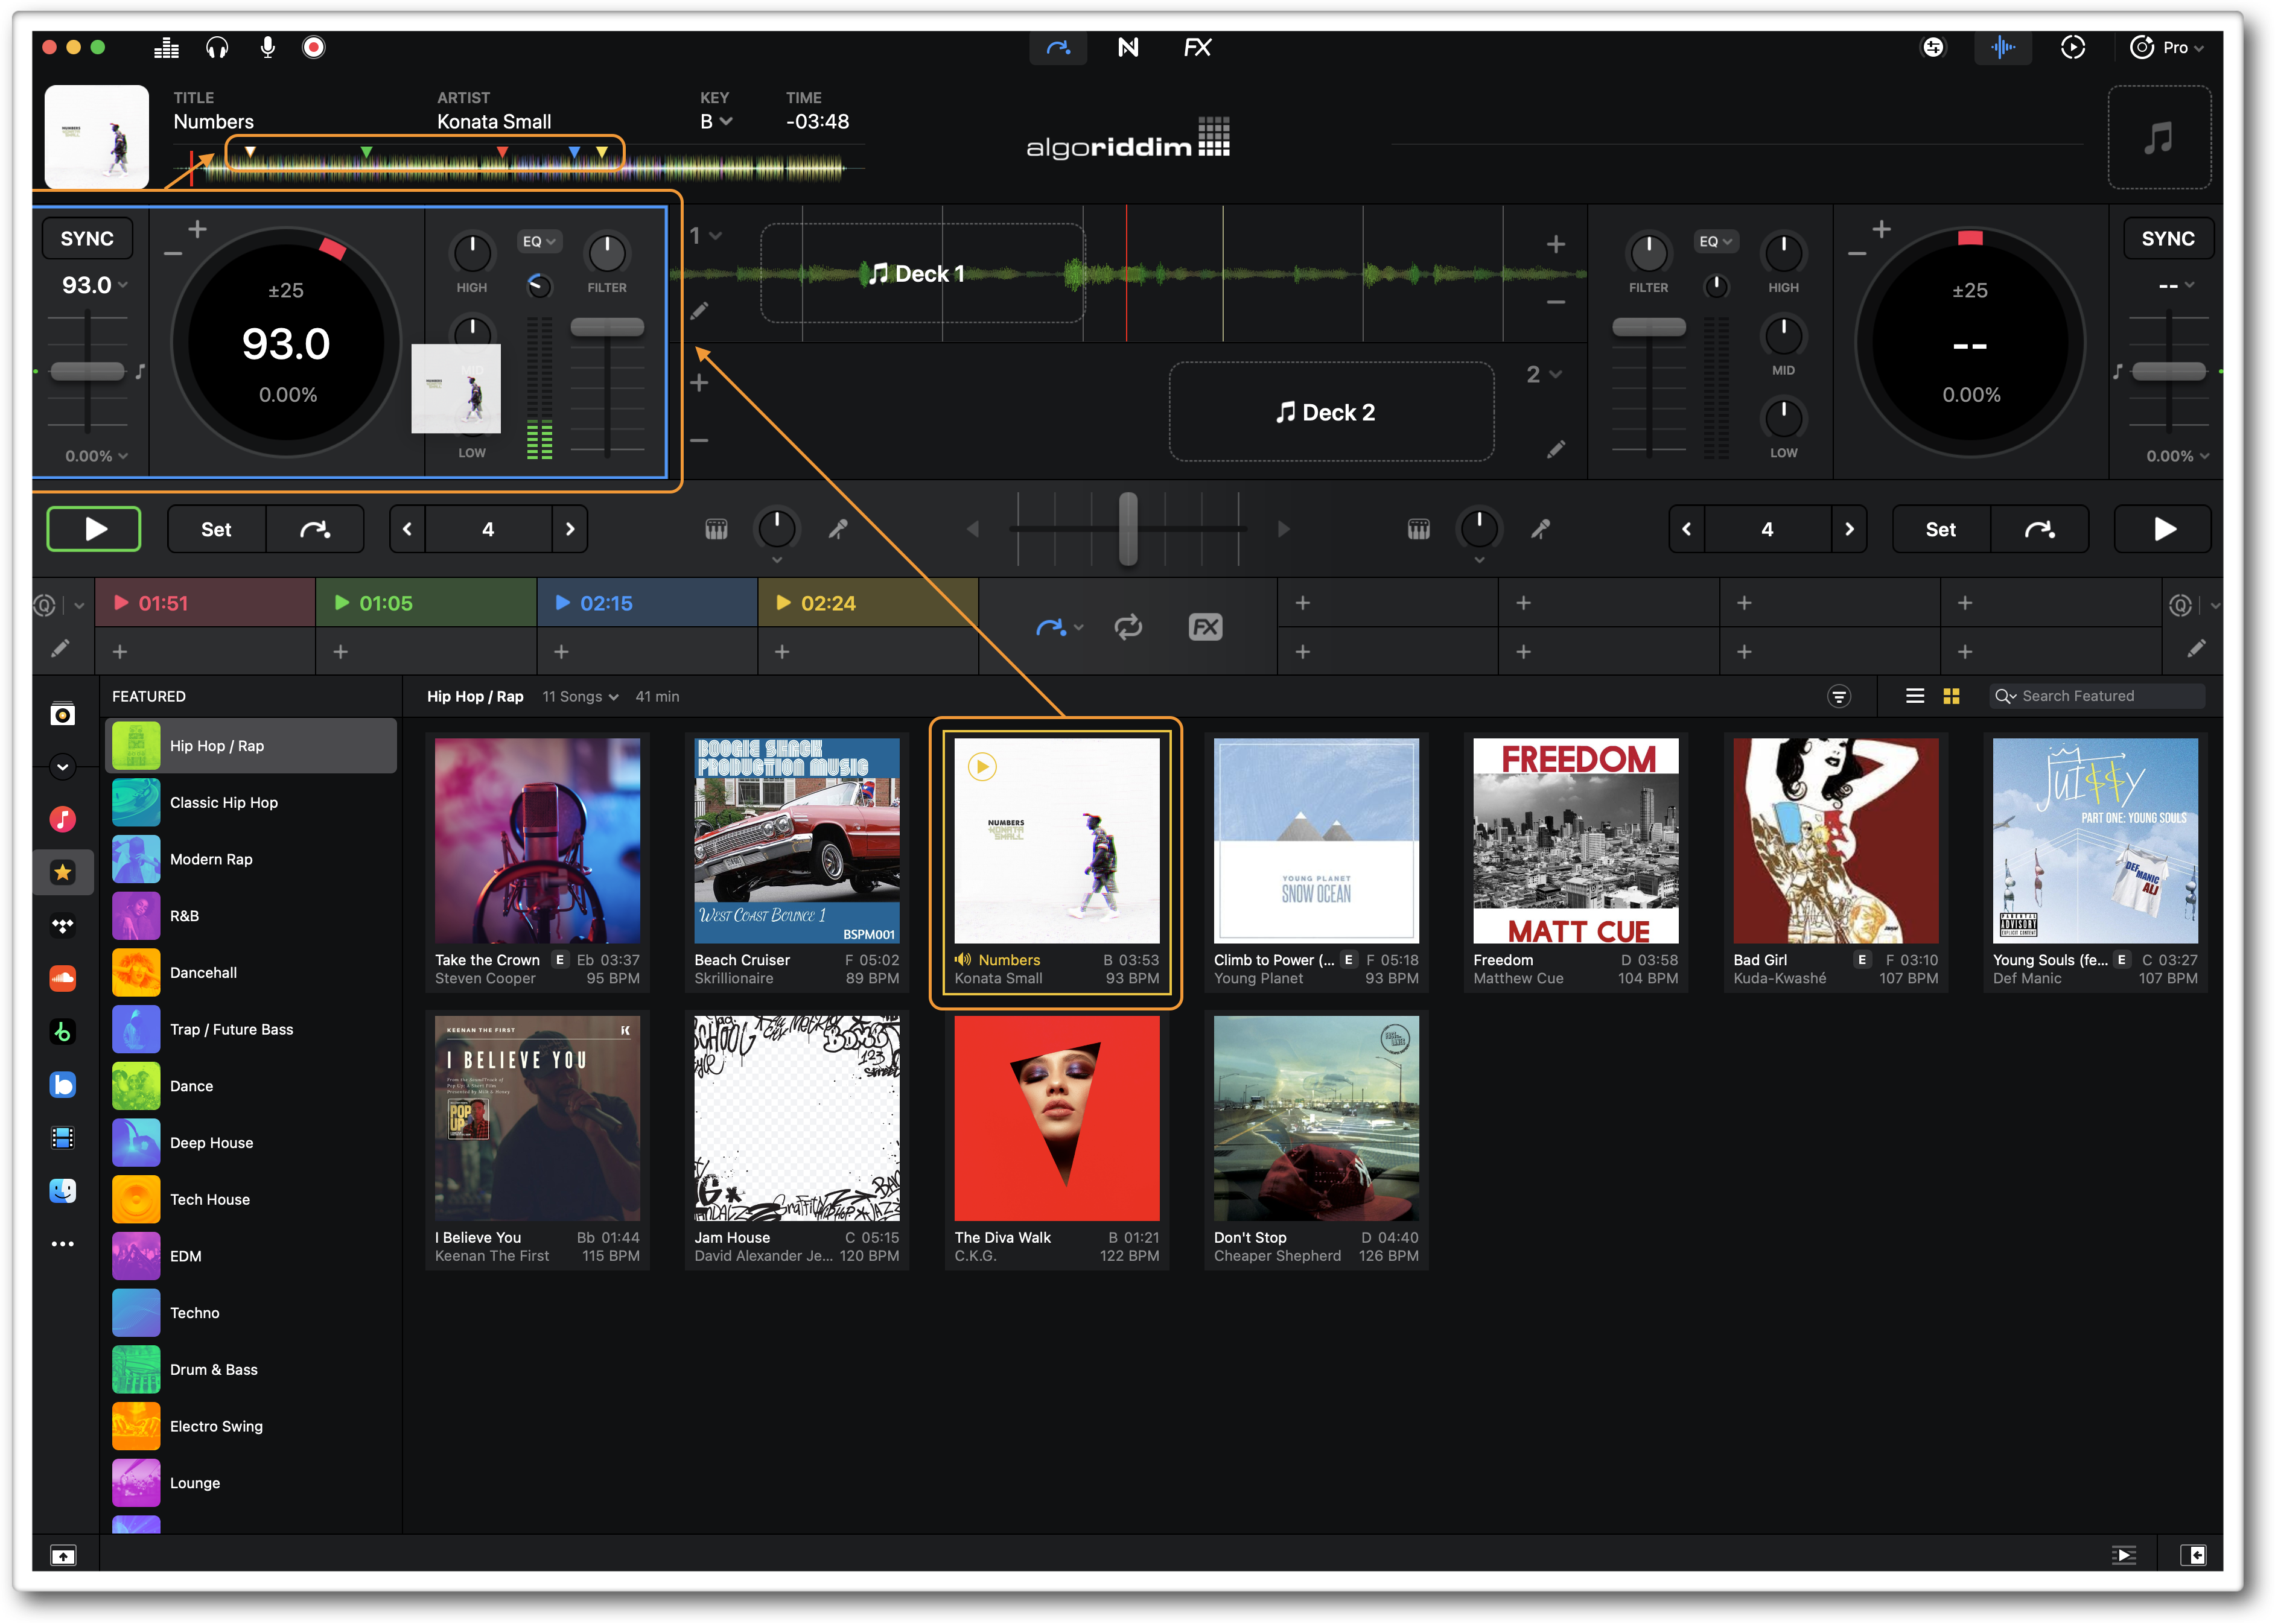
Task: Open the FX tab in top bar
Action: 1197,47
